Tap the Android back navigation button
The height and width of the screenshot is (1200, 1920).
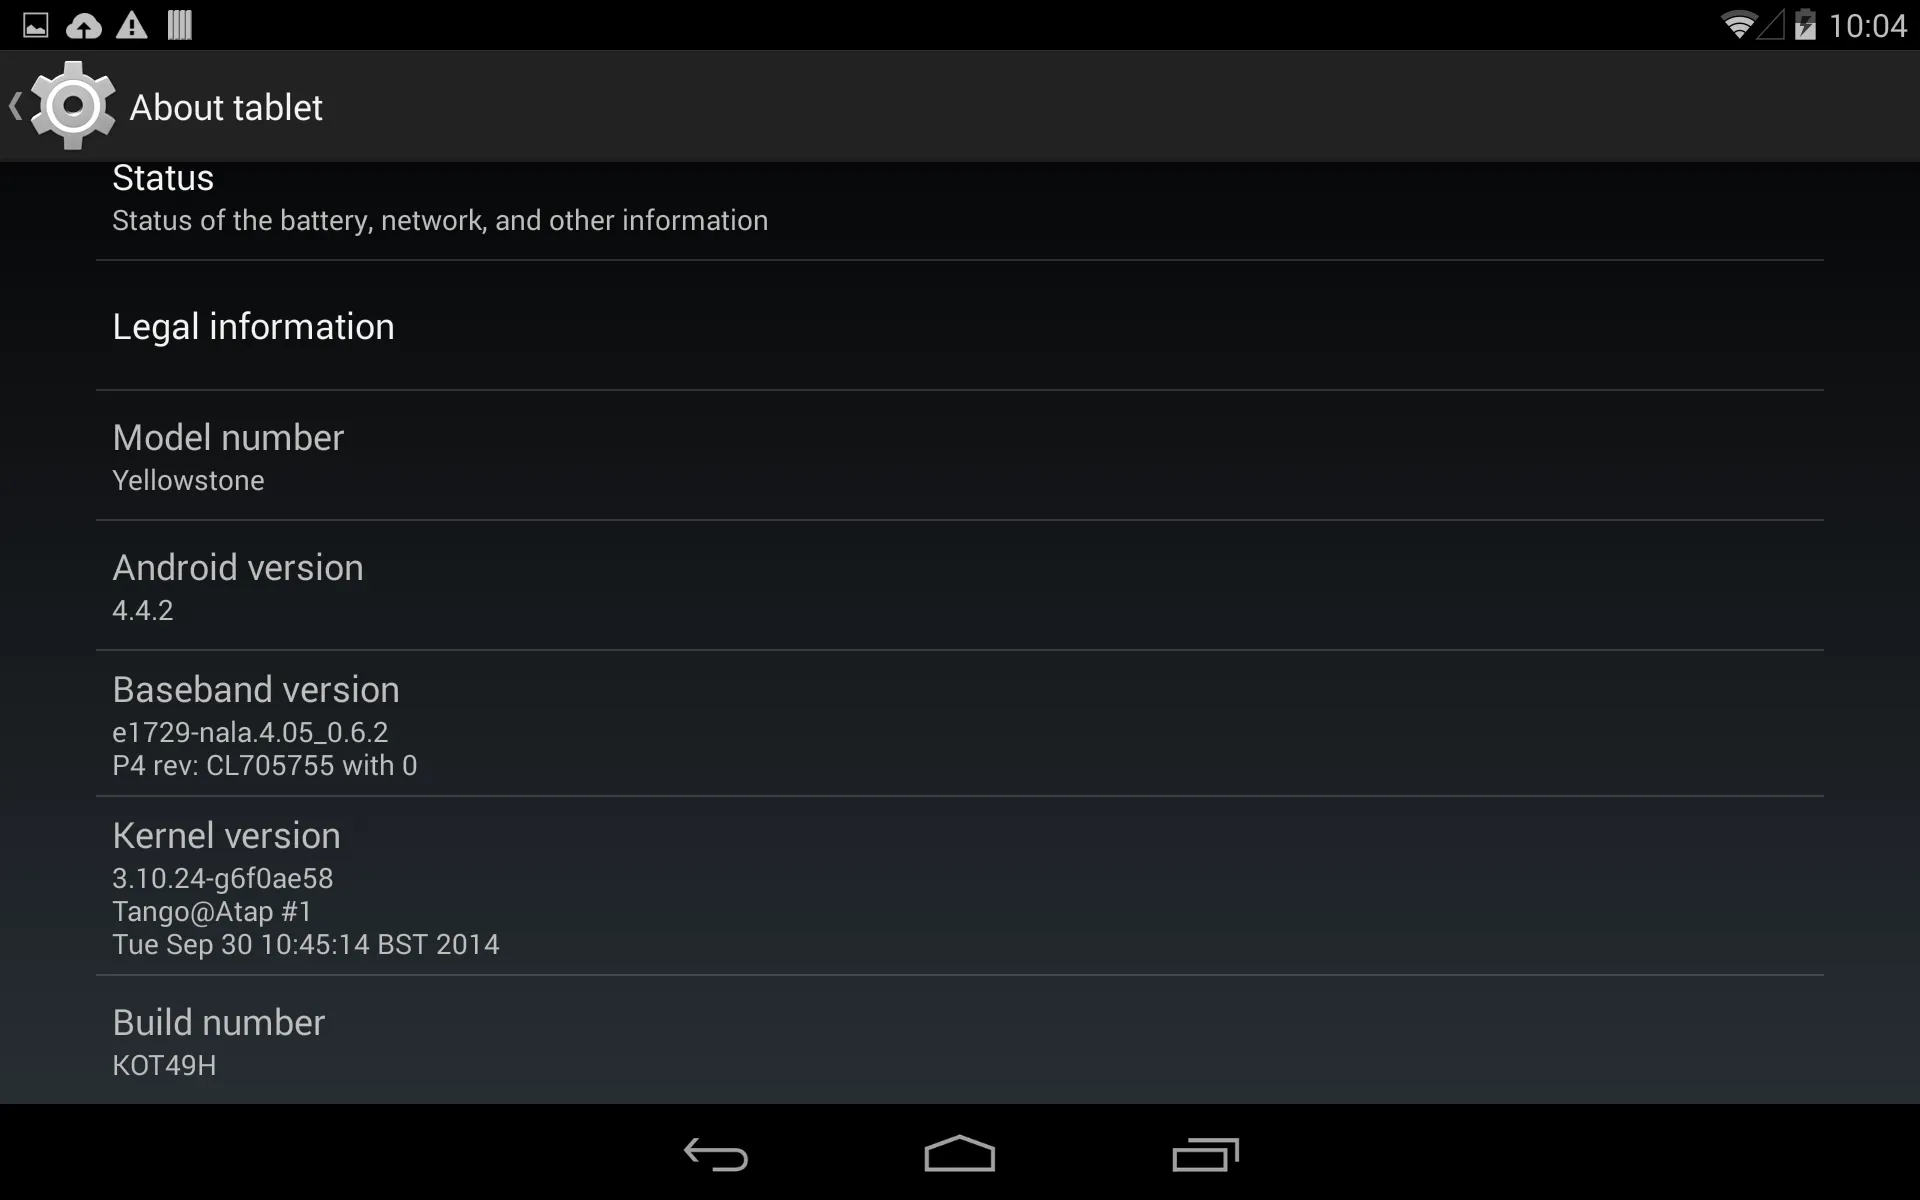(x=715, y=1155)
